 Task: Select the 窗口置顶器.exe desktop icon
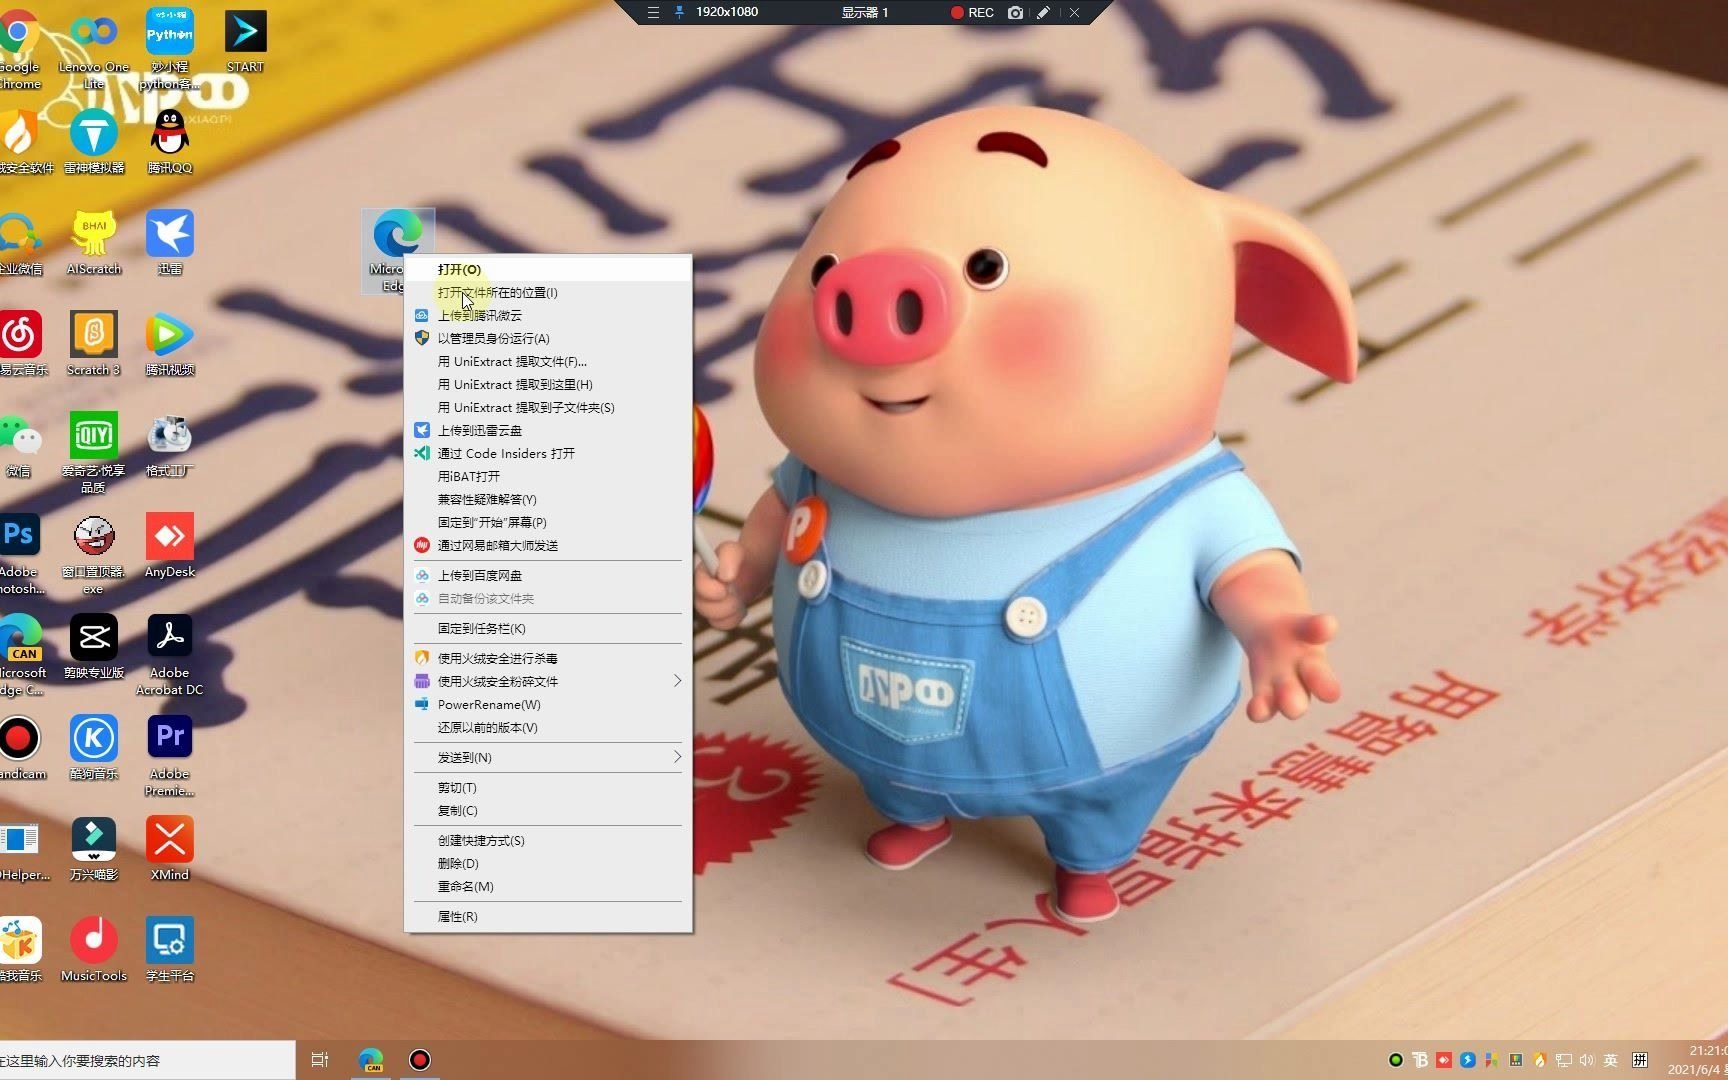[x=94, y=553]
